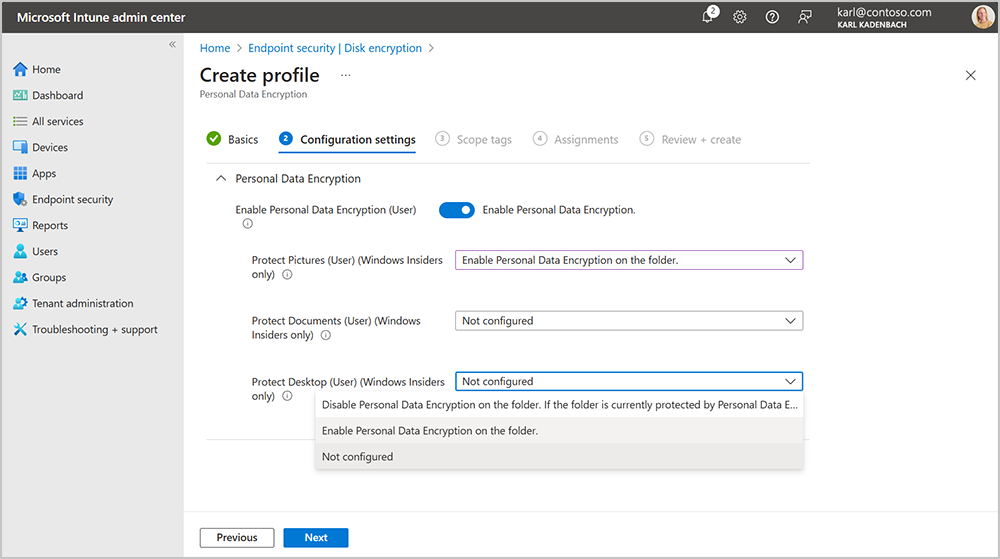Screen dimensions: 1000x559
Task: Choose the Disable Personal Data Encryption option
Action: pos(559,405)
